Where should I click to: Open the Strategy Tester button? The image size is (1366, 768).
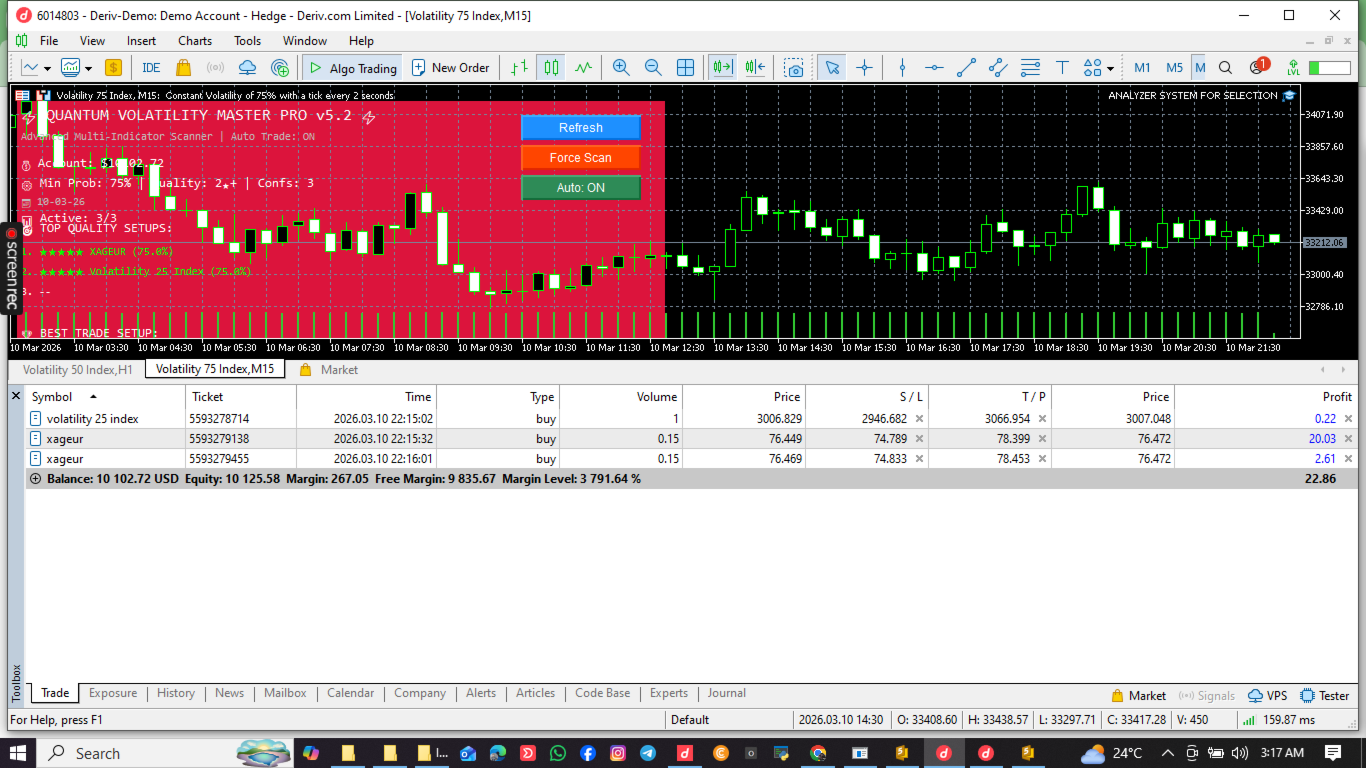pyautogui.click(x=1325, y=696)
